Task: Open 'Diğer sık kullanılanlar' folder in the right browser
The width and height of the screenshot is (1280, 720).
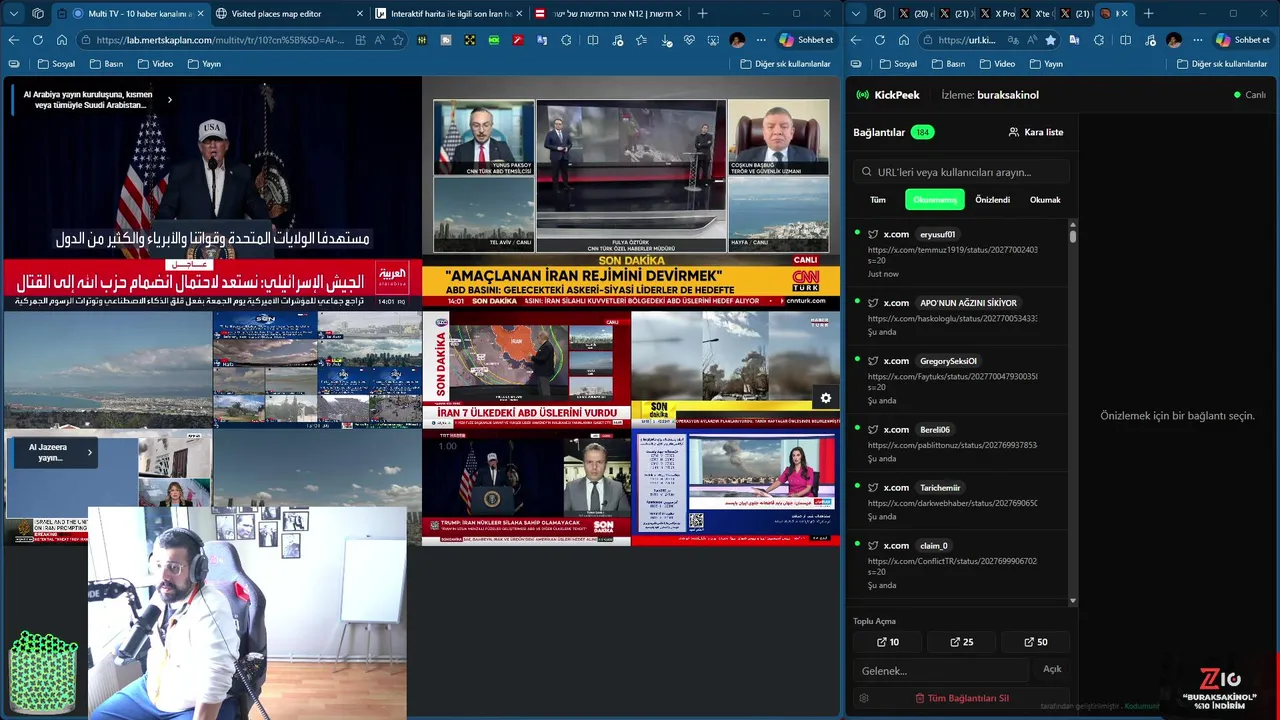Action: tap(1222, 64)
